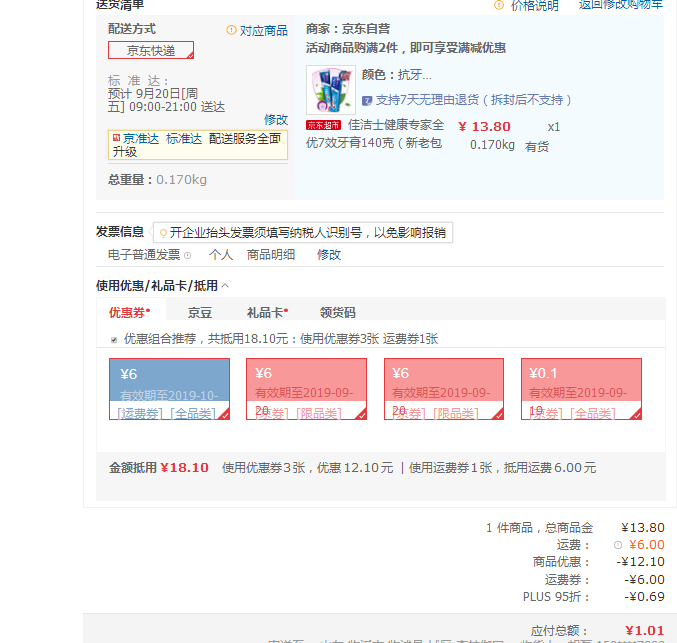Open the toothpaste product thumbnail
This screenshot has height=643, width=677.
(331, 89)
